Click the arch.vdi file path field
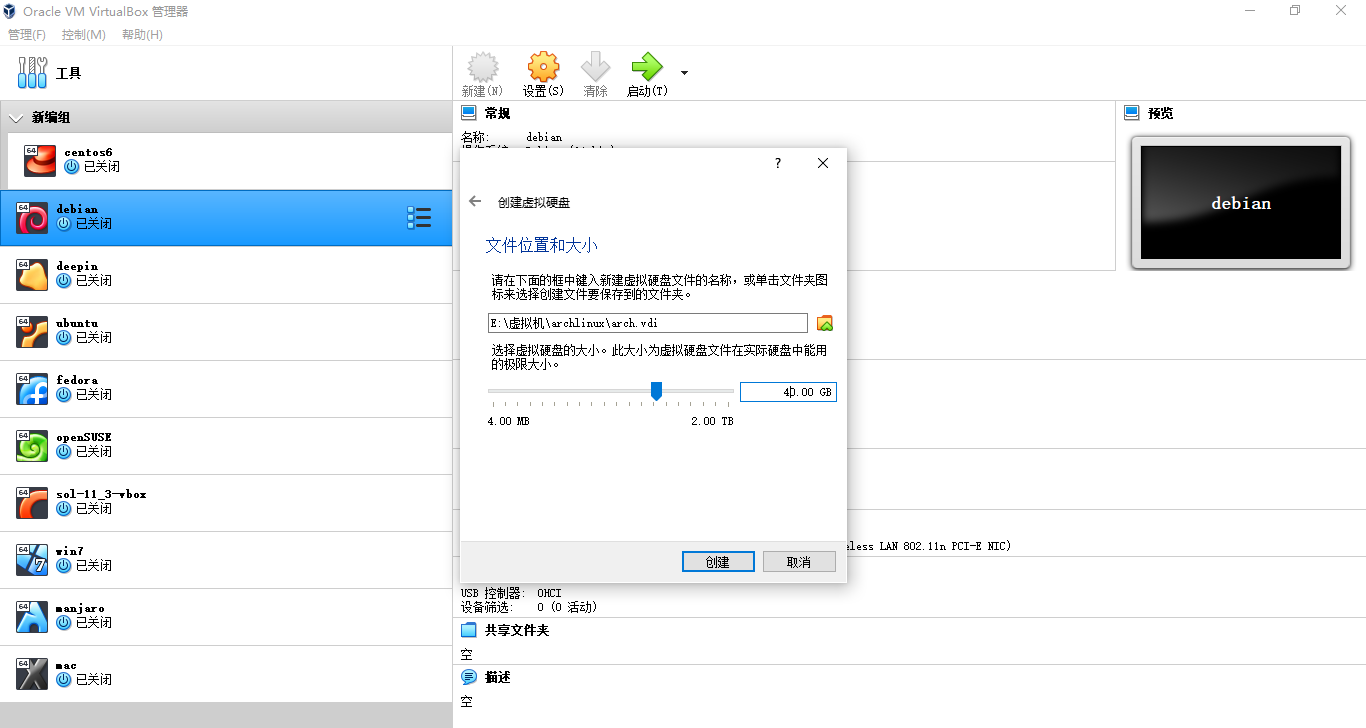Viewport: 1366px width, 728px height. tap(647, 323)
